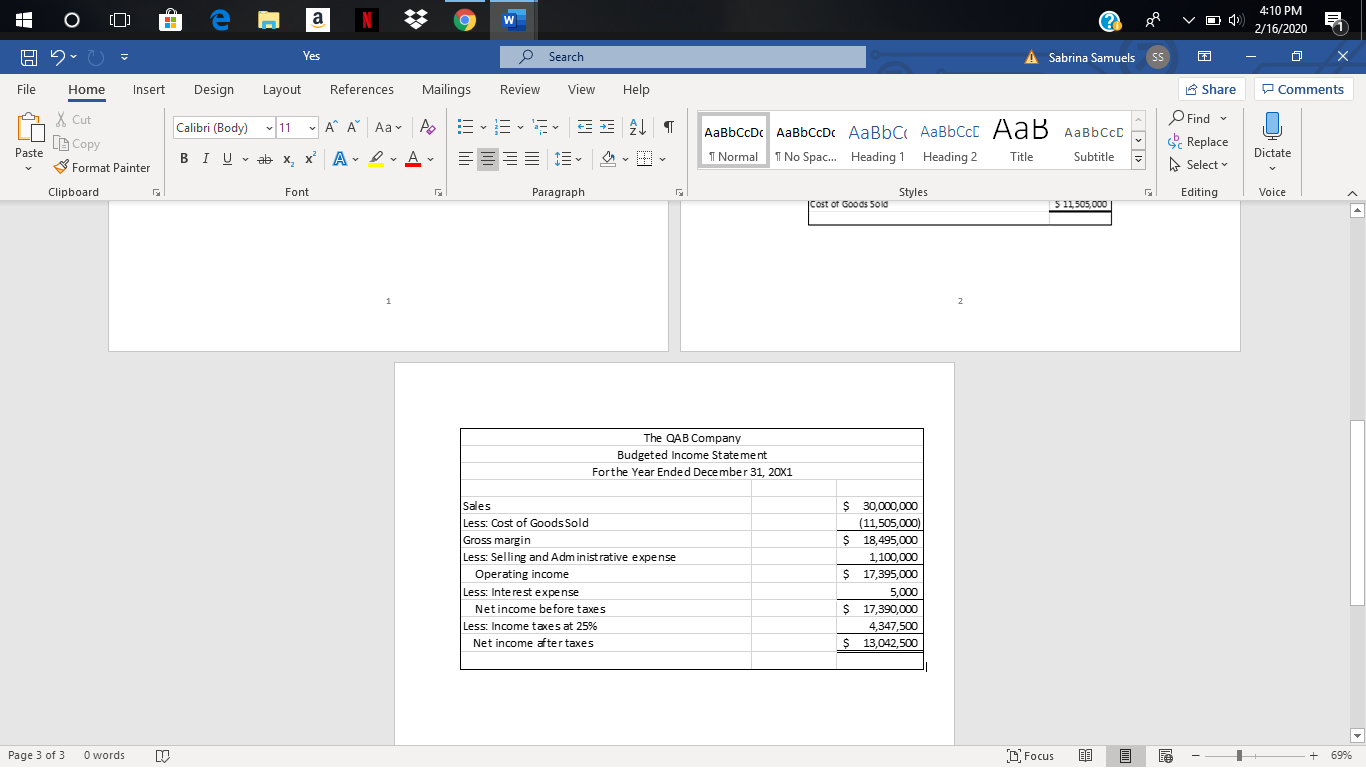The height and width of the screenshot is (768, 1366).
Task: Align text to the left
Action: [466, 160]
